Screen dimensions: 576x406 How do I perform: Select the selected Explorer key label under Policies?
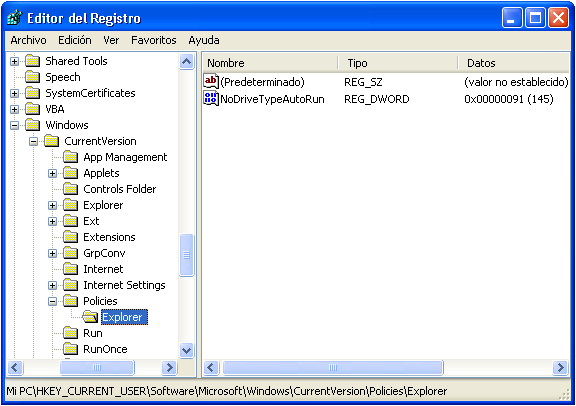124,317
